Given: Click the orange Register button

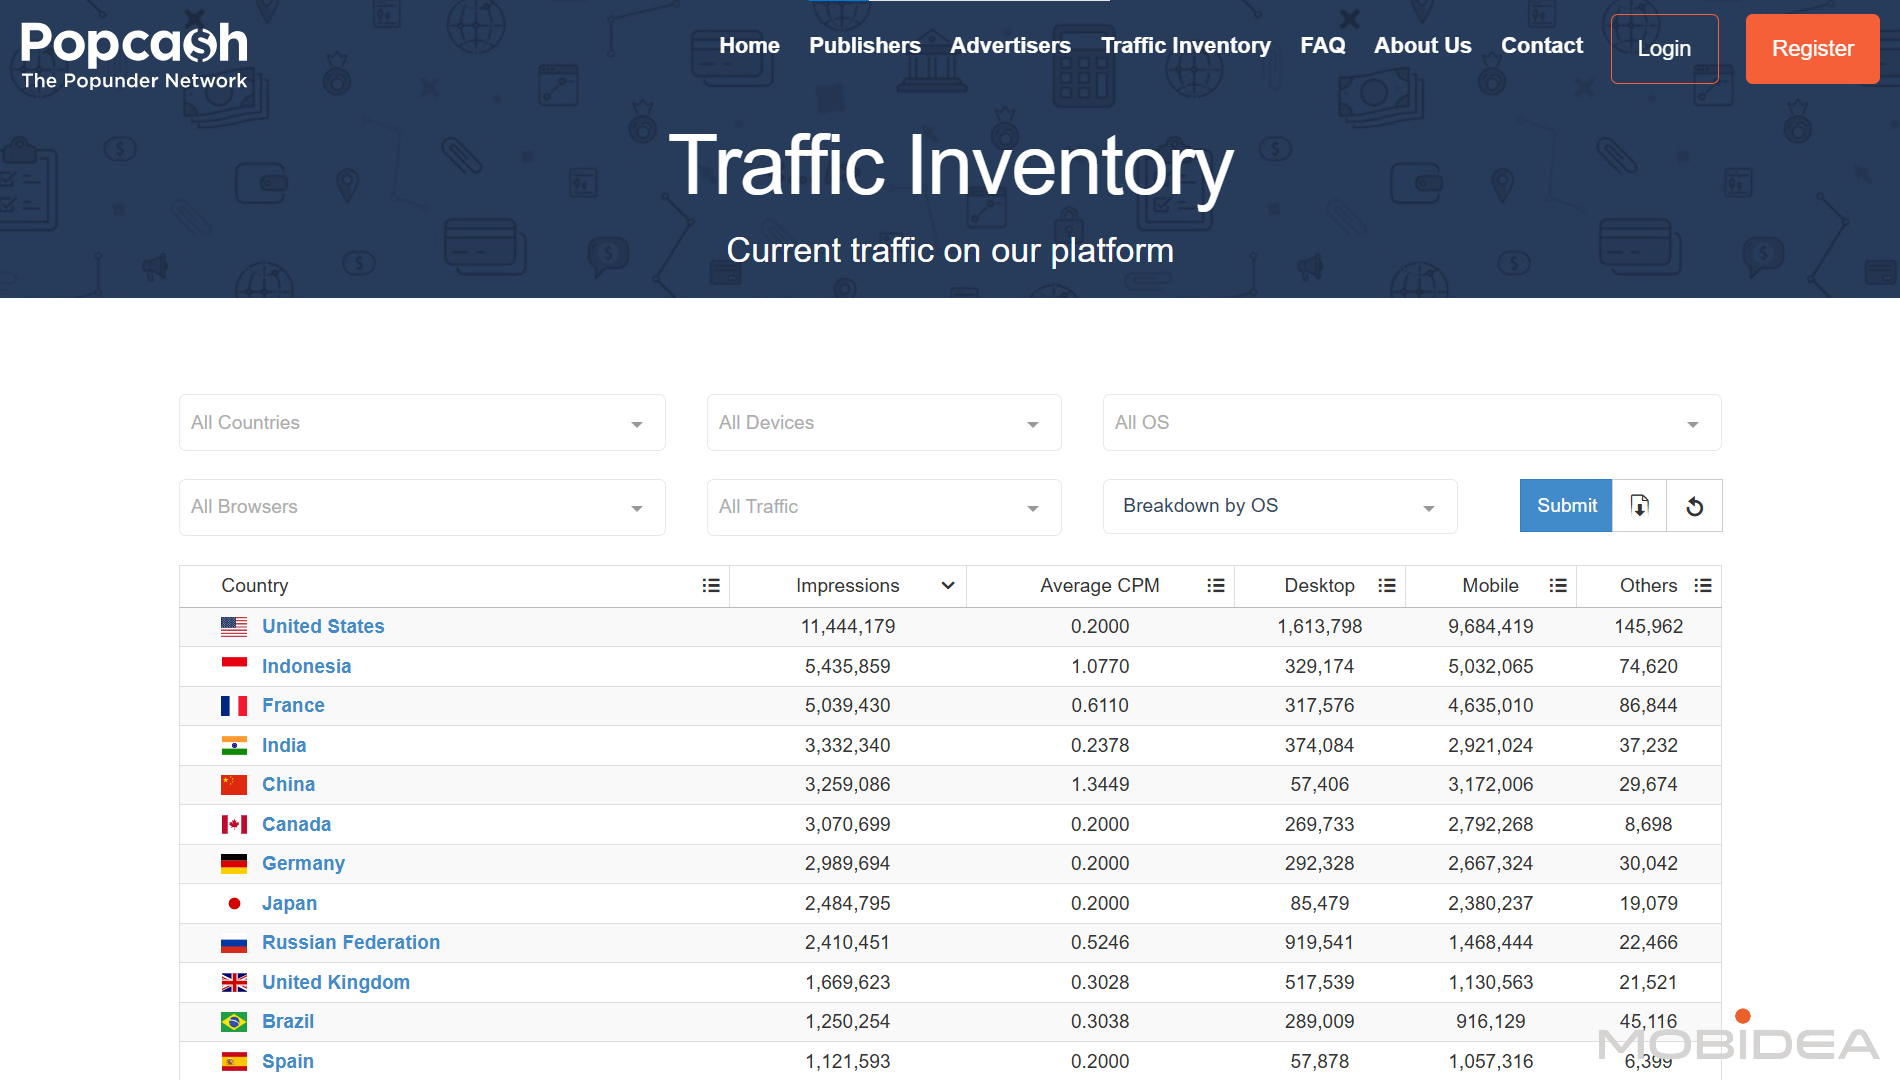Looking at the screenshot, I should coord(1812,48).
